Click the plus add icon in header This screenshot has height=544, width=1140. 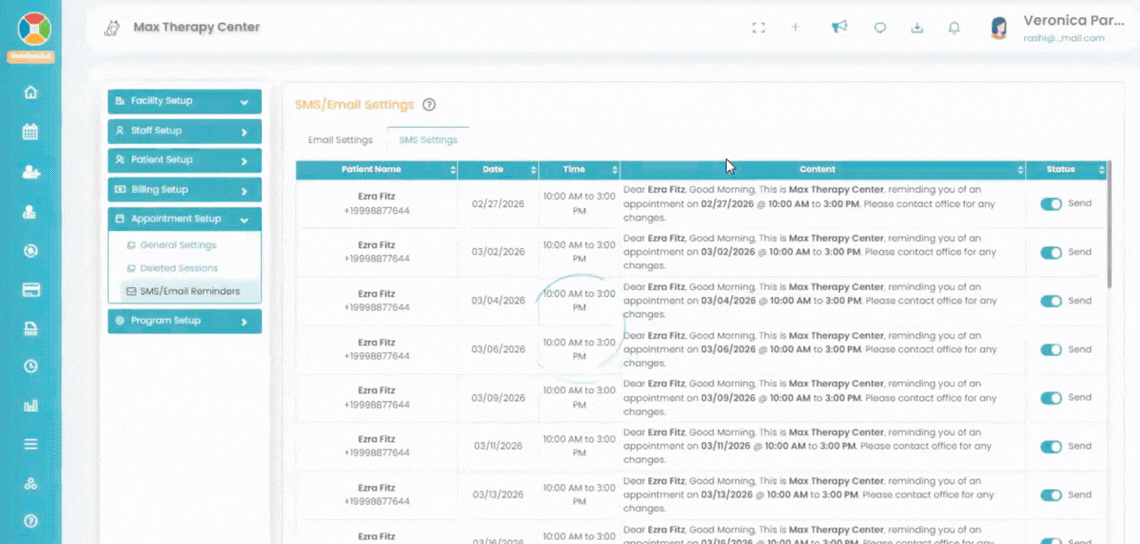pos(796,28)
